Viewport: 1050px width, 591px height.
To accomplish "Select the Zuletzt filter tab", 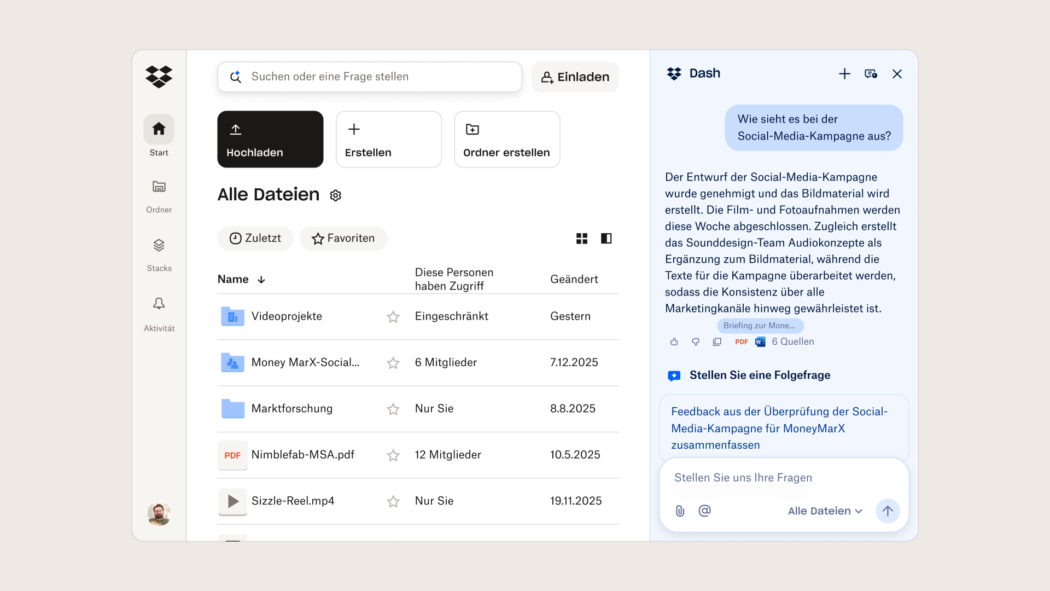I will (255, 239).
